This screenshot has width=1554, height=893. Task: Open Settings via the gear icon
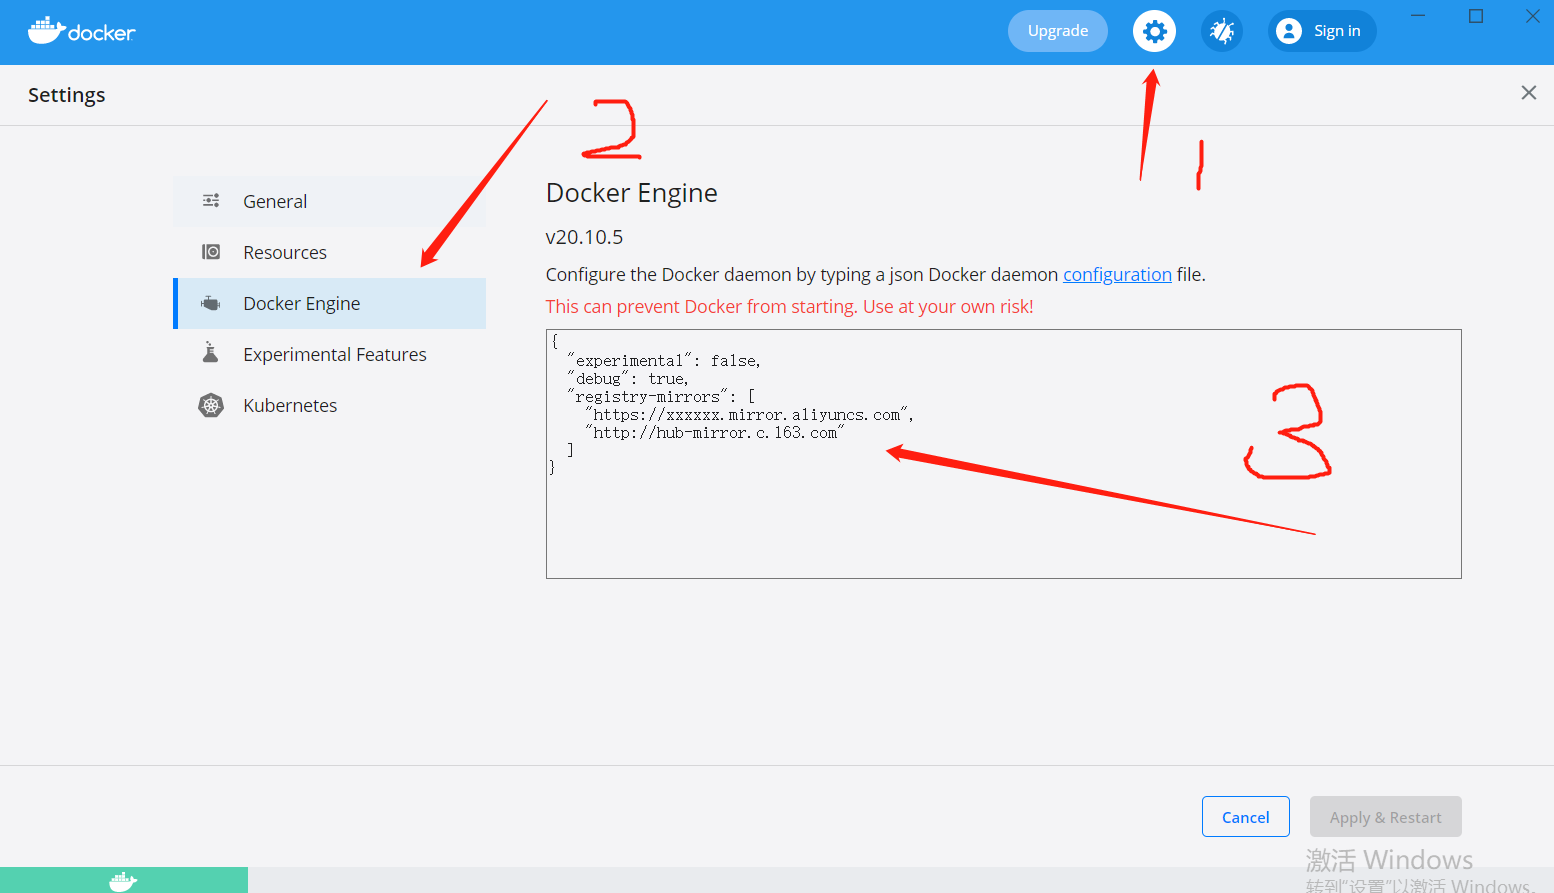(x=1154, y=31)
